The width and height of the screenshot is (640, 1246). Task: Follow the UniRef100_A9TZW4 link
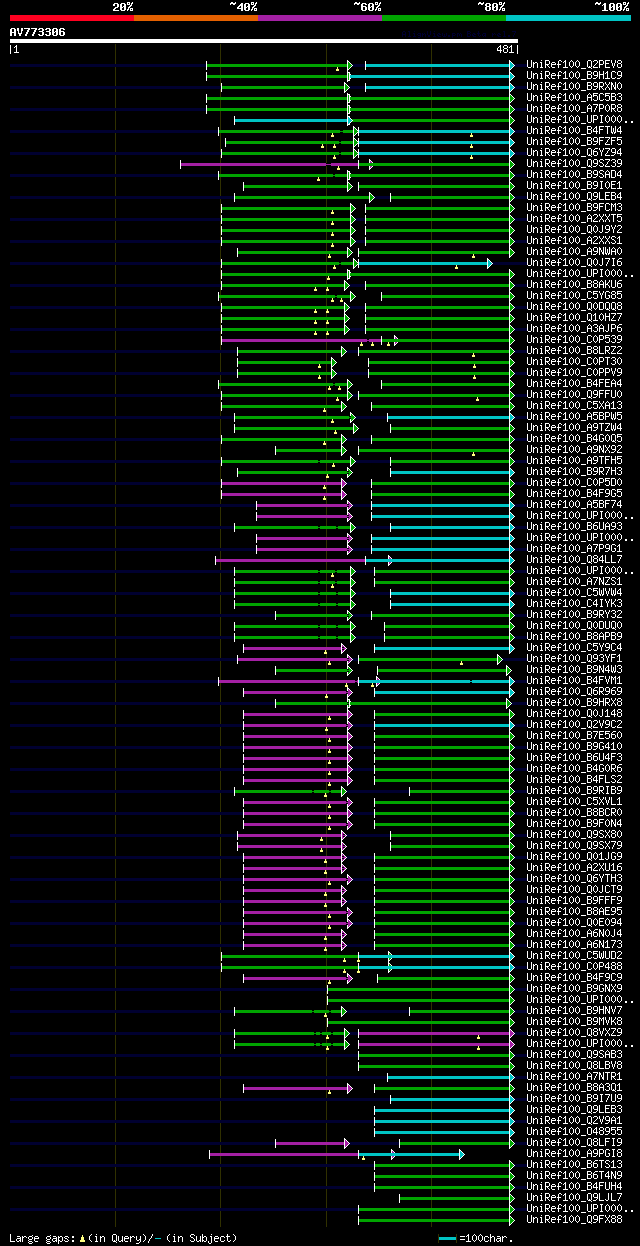click(574, 427)
